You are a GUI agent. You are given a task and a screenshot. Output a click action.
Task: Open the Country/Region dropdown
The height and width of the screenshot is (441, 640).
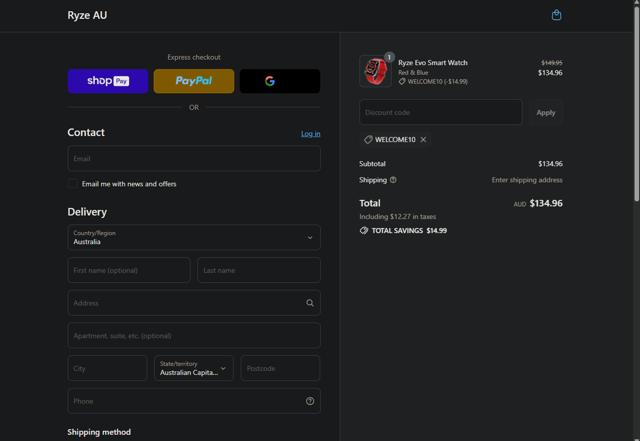[x=194, y=237]
